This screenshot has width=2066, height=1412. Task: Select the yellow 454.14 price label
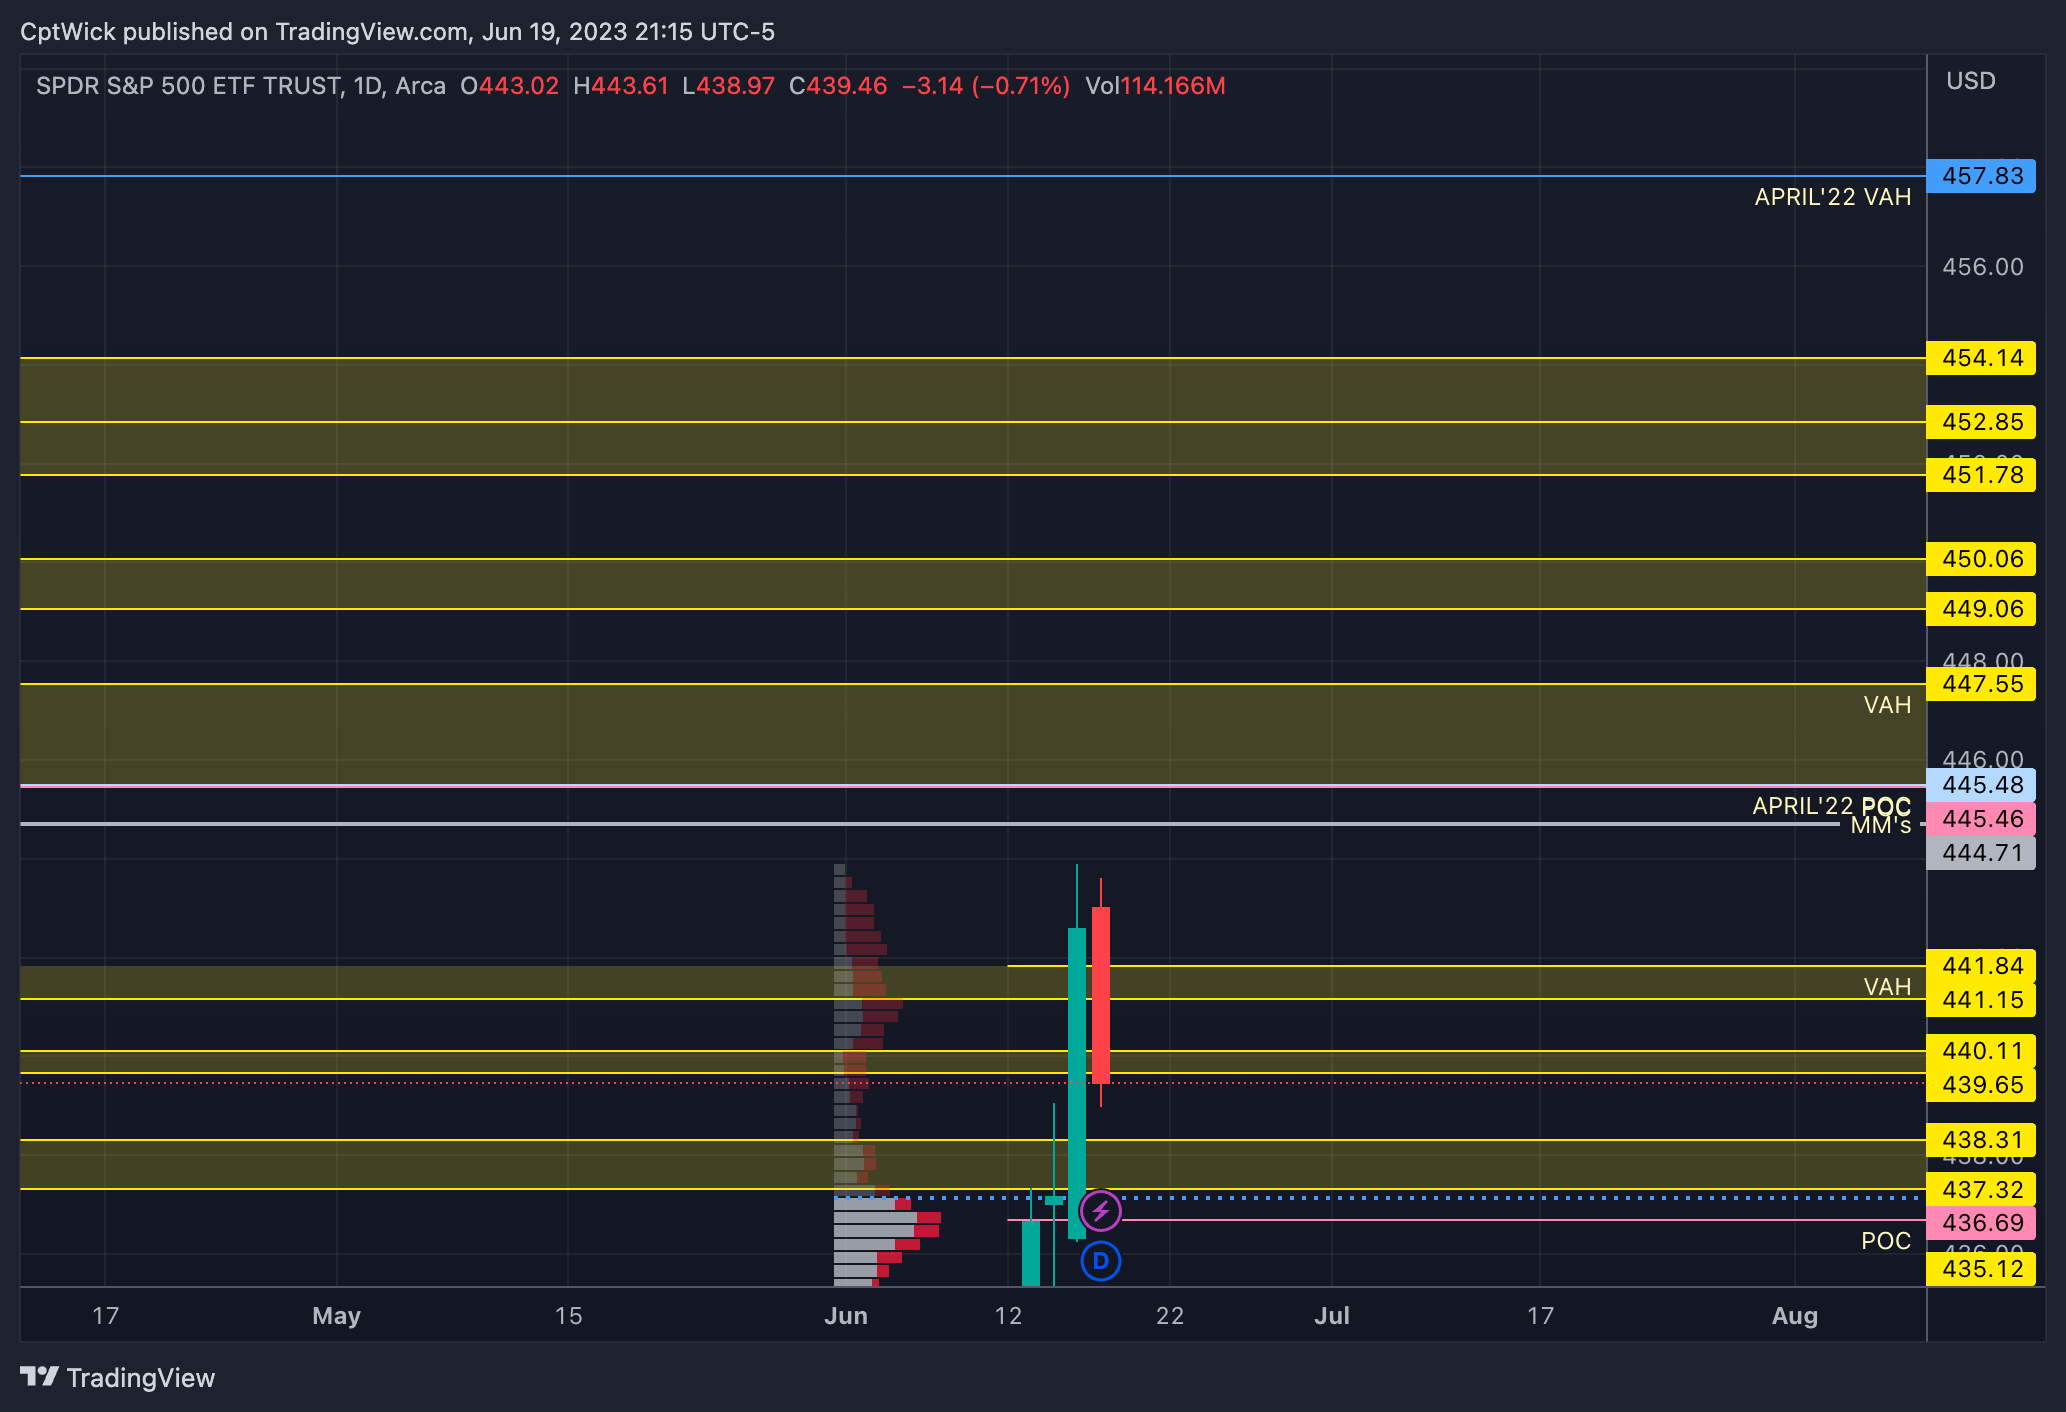tap(1981, 358)
